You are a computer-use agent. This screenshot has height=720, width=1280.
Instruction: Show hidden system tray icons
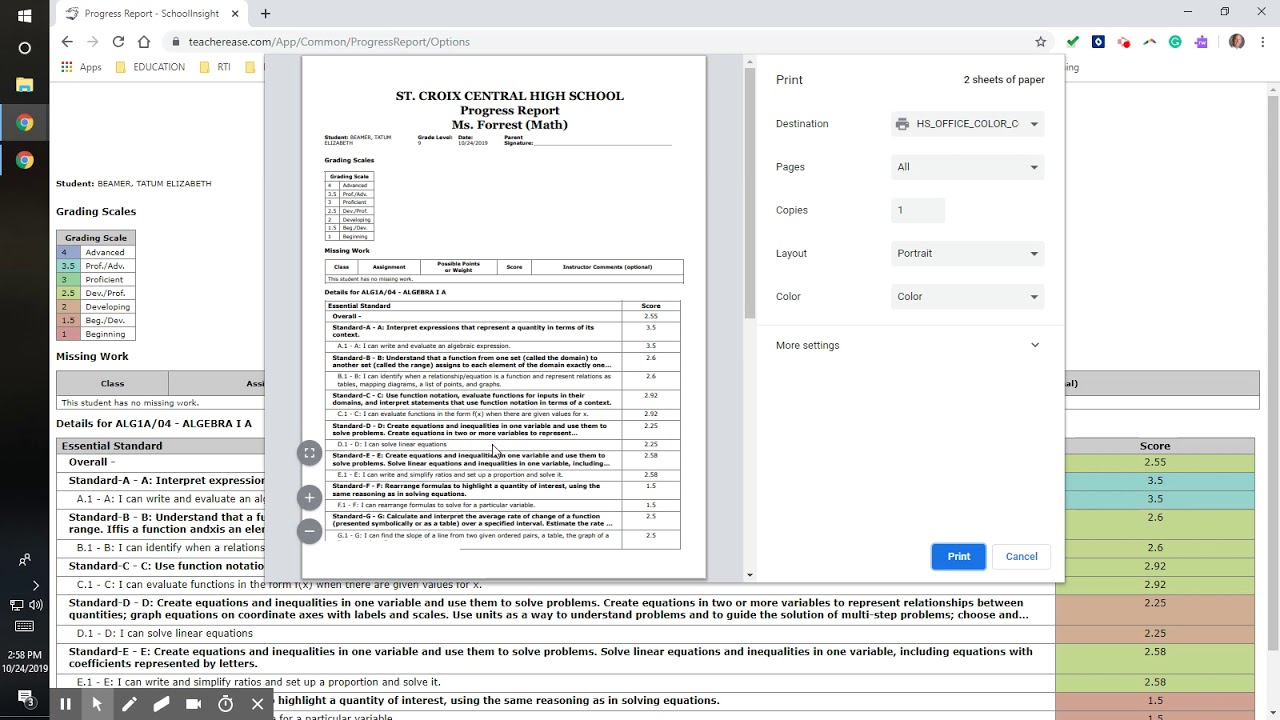tap(35, 585)
